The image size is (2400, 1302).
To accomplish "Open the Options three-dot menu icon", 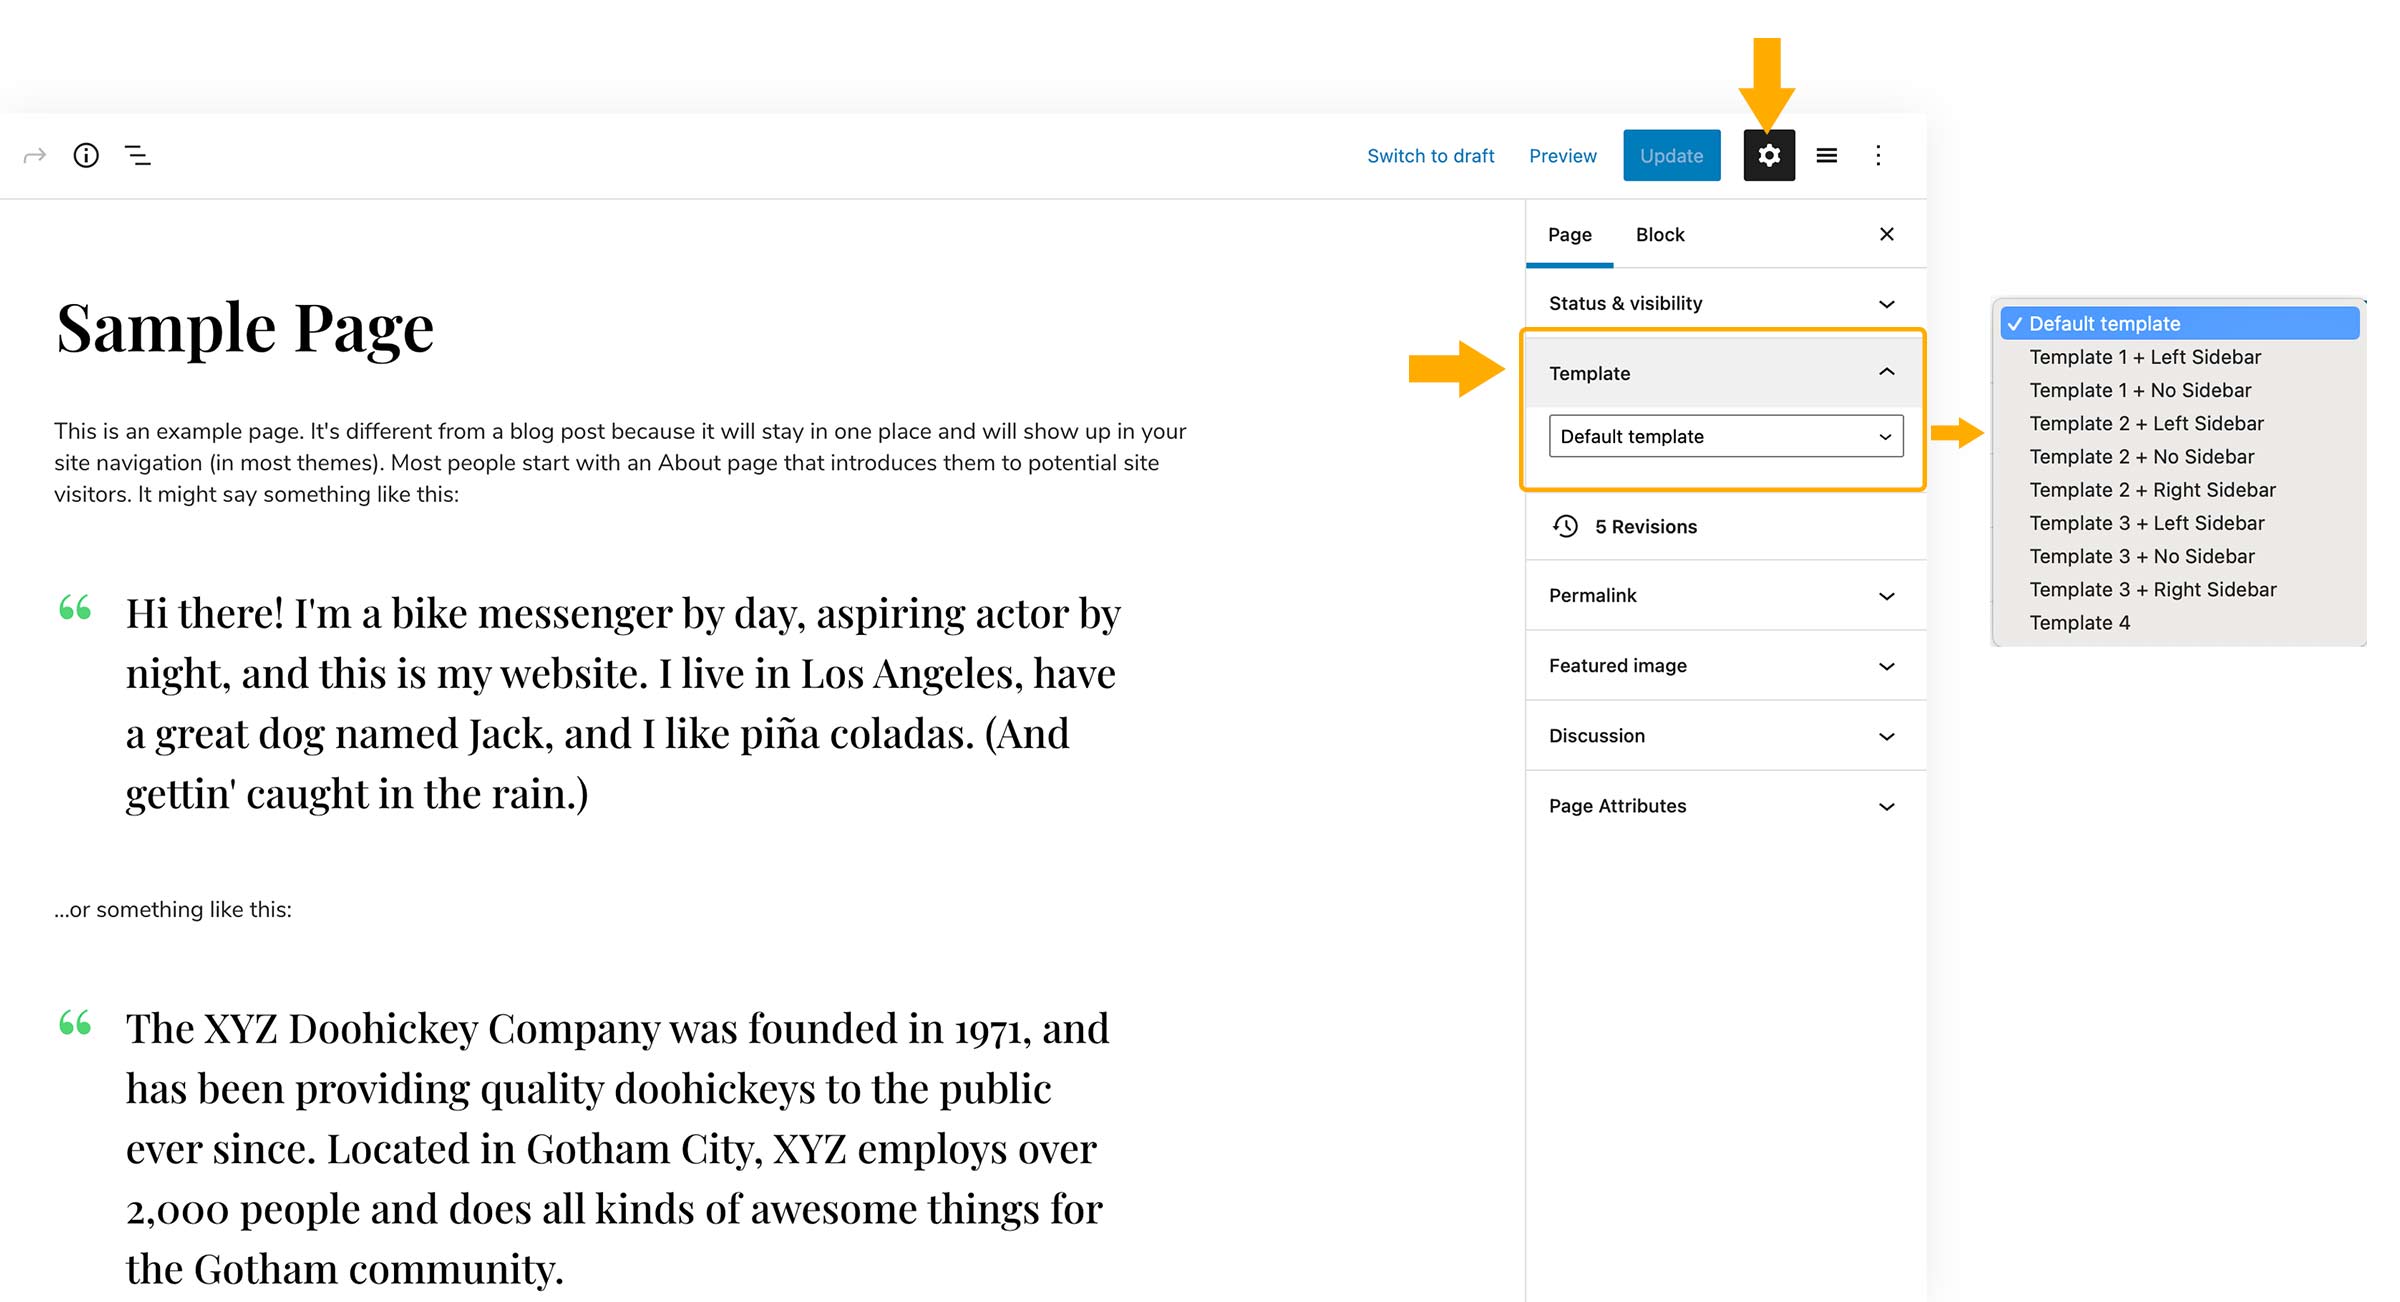I will [1878, 155].
